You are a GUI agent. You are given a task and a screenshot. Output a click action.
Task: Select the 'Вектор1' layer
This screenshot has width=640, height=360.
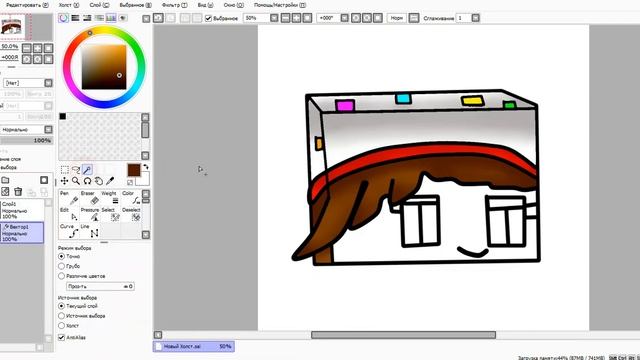(22, 233)
